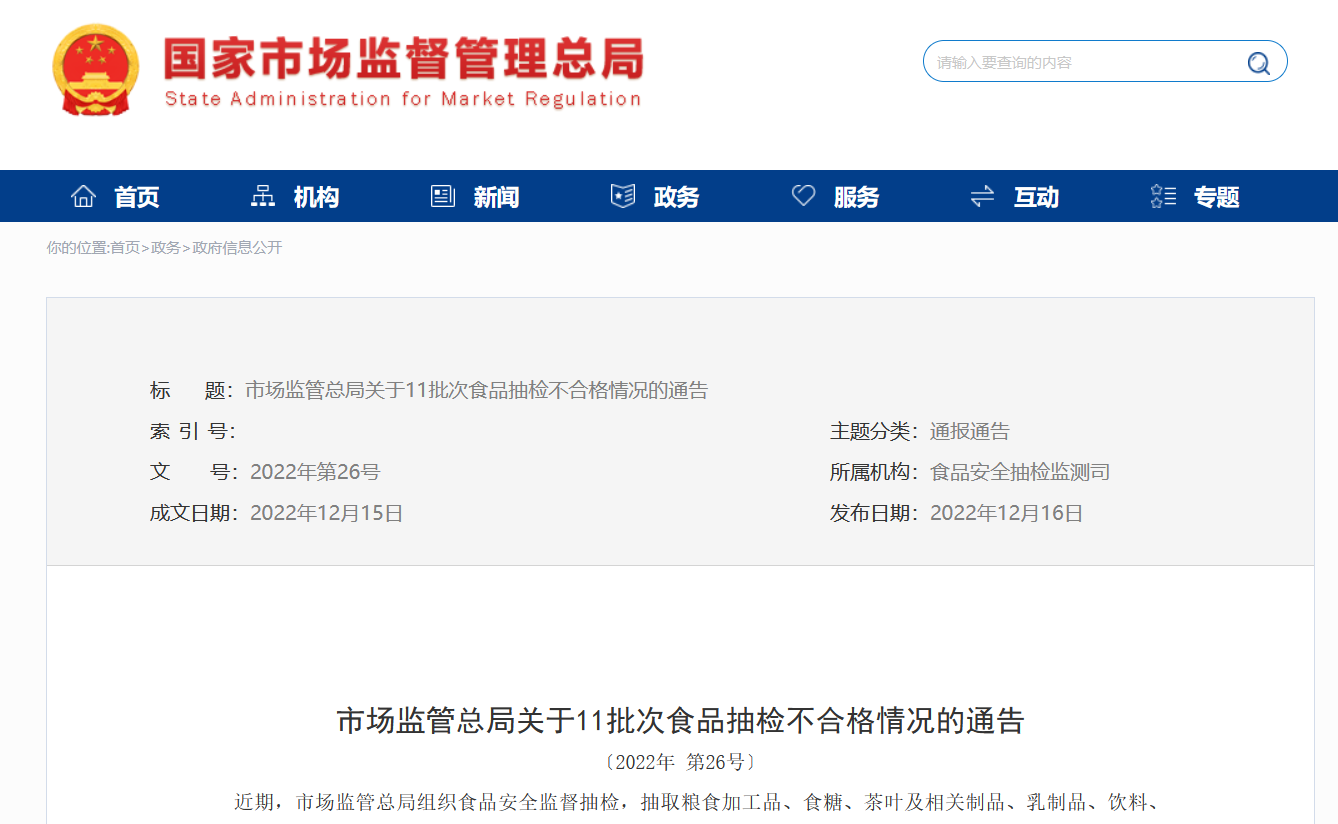Click the magnifier search icon
This screenshot has height=824, width=1338.
pyautogui.click(x=1258, y=63)
